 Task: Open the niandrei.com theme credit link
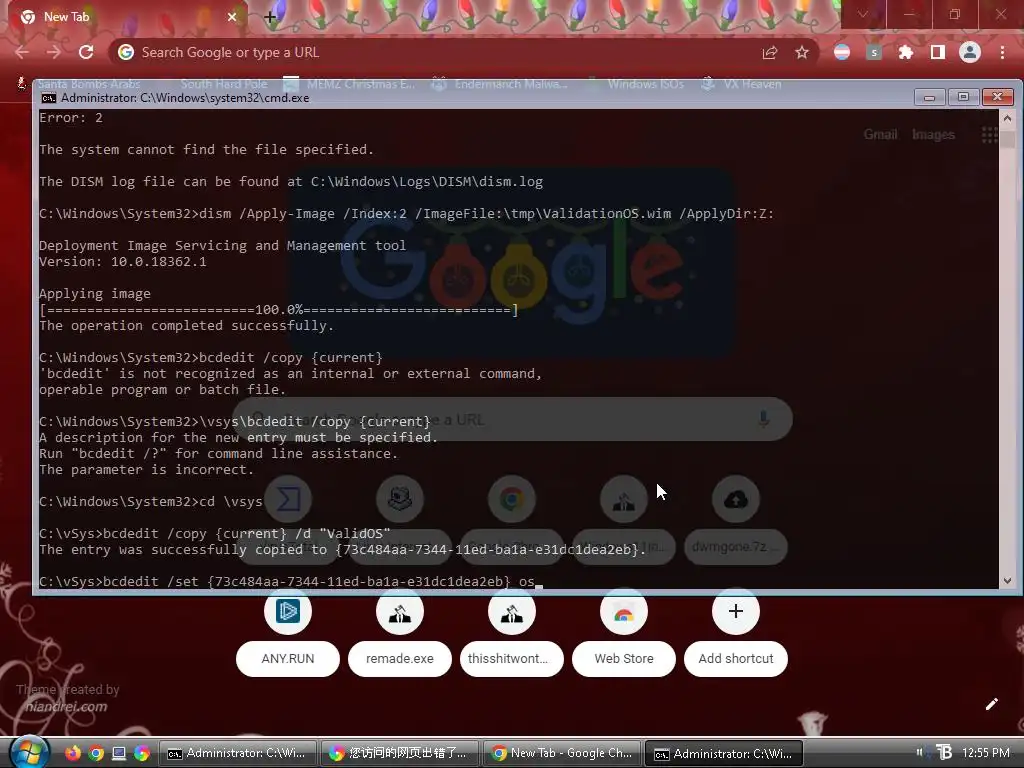click(x=66, y=707)
